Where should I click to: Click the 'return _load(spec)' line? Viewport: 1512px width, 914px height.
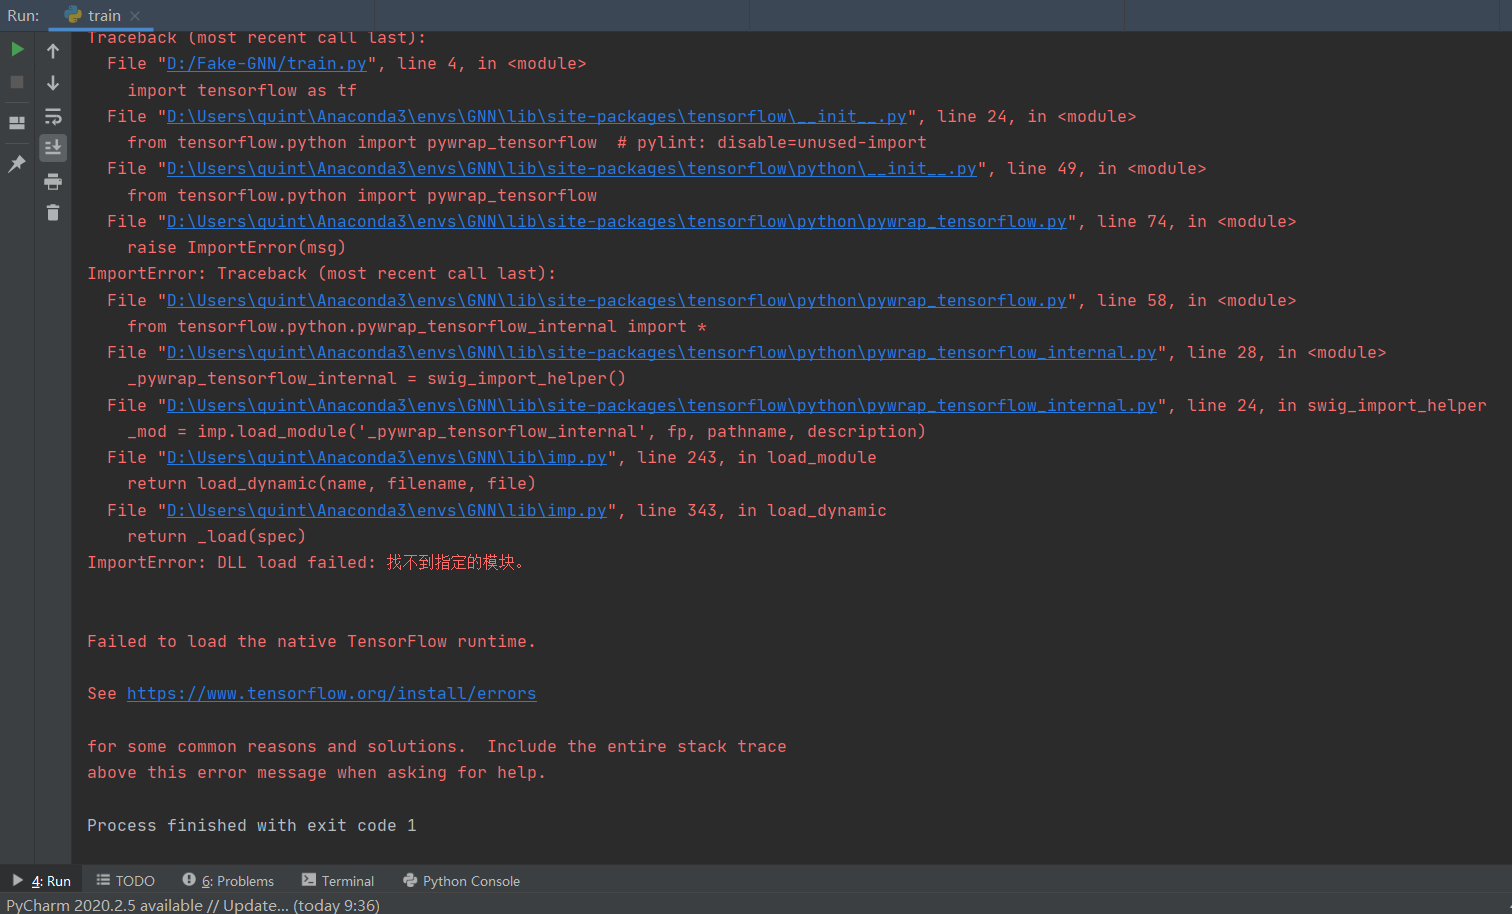tap(217, 536)
